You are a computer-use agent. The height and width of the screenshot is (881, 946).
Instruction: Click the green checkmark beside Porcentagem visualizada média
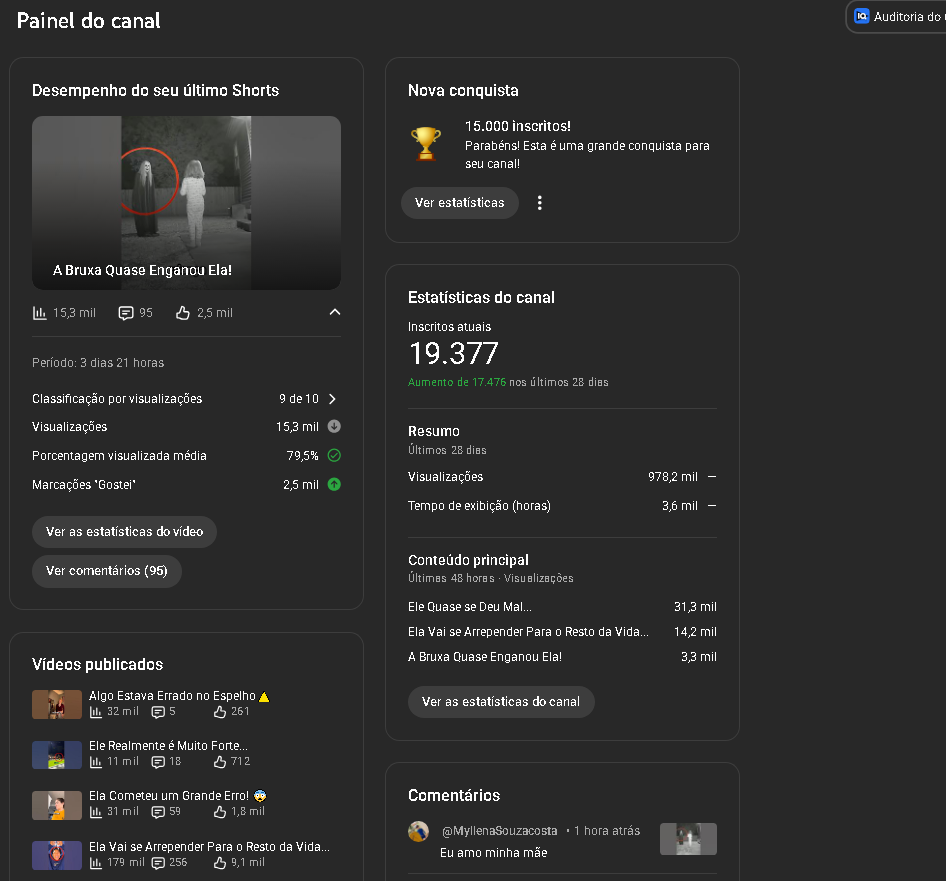334,456
